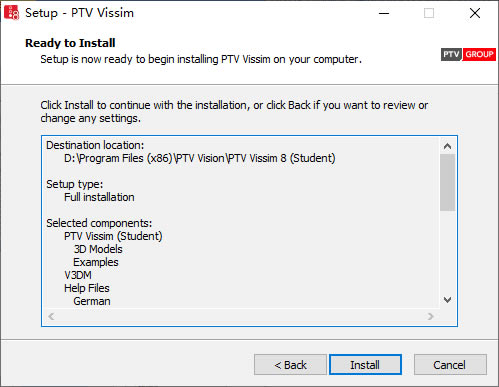The image size is (499, 387).
Task: Click the German entry in summary
Action: [92, 301]
